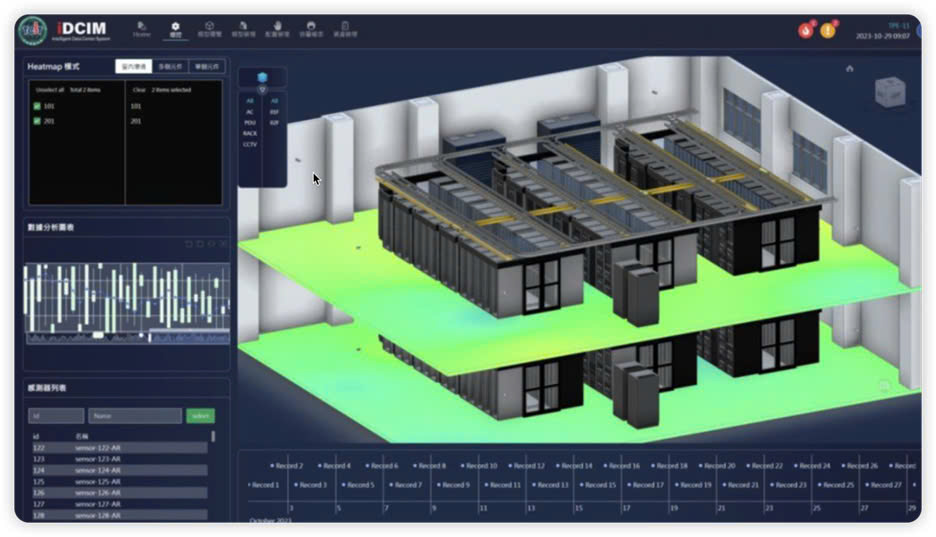
Task: Select the gear icon in top navigation
Action: pos(176,29)
